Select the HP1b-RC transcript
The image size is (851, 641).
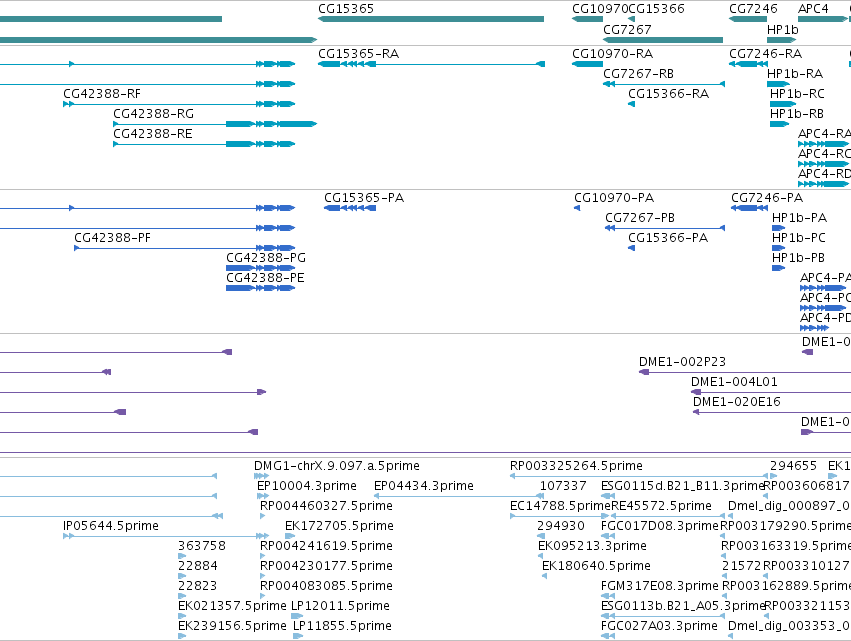pos(783,104)
